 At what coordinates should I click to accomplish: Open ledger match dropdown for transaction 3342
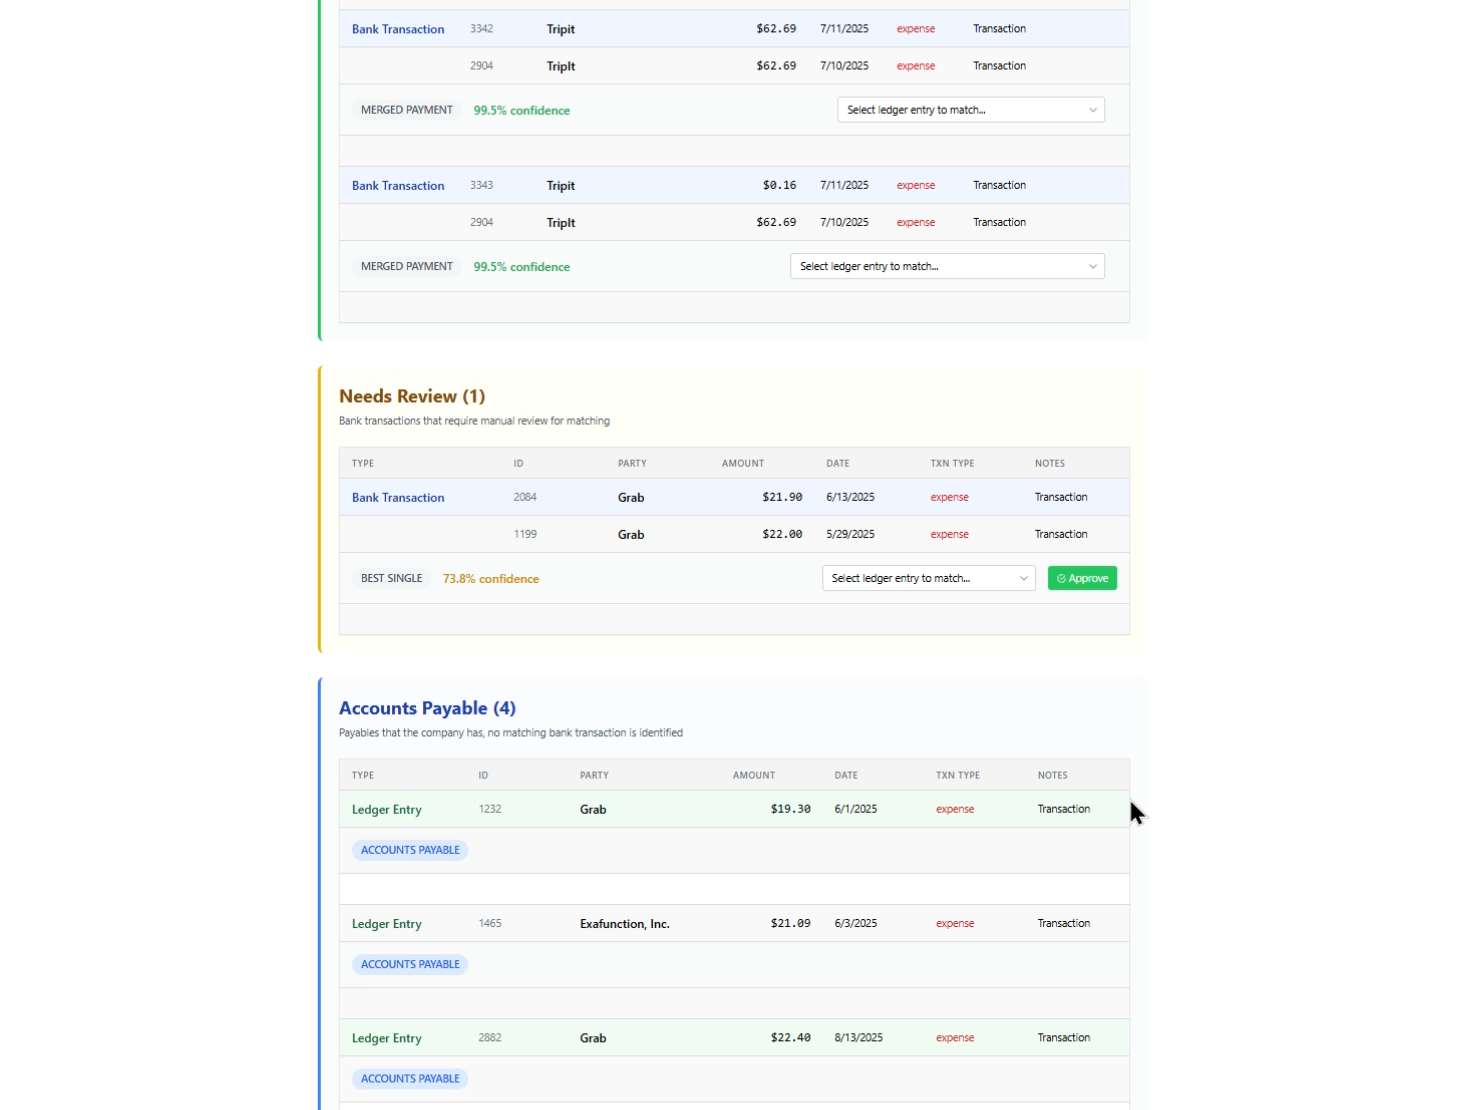[970, 110]
